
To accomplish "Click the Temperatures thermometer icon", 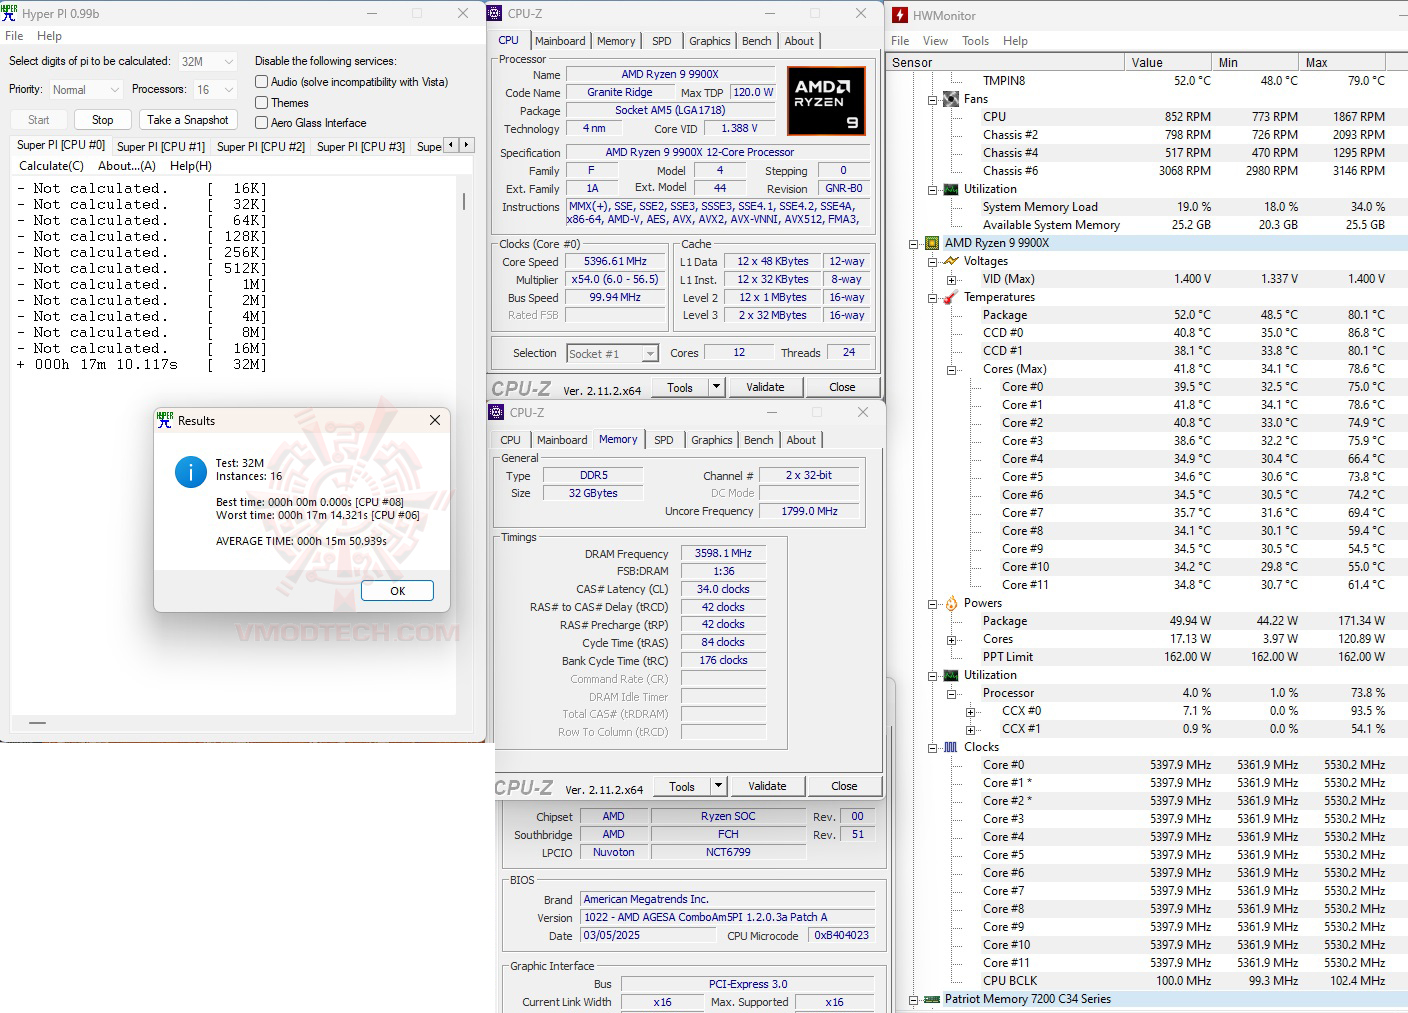I will (951, 297).
